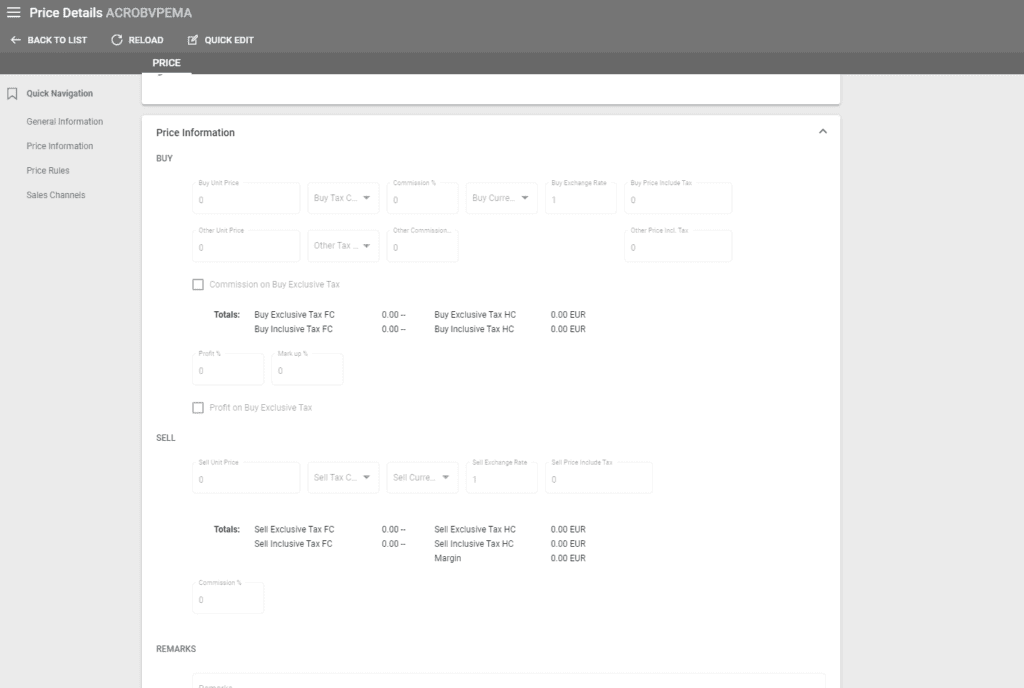Open the Buy Currency dropdown
This screenshot has width=1024, height=688.
(x=502, y=198)
